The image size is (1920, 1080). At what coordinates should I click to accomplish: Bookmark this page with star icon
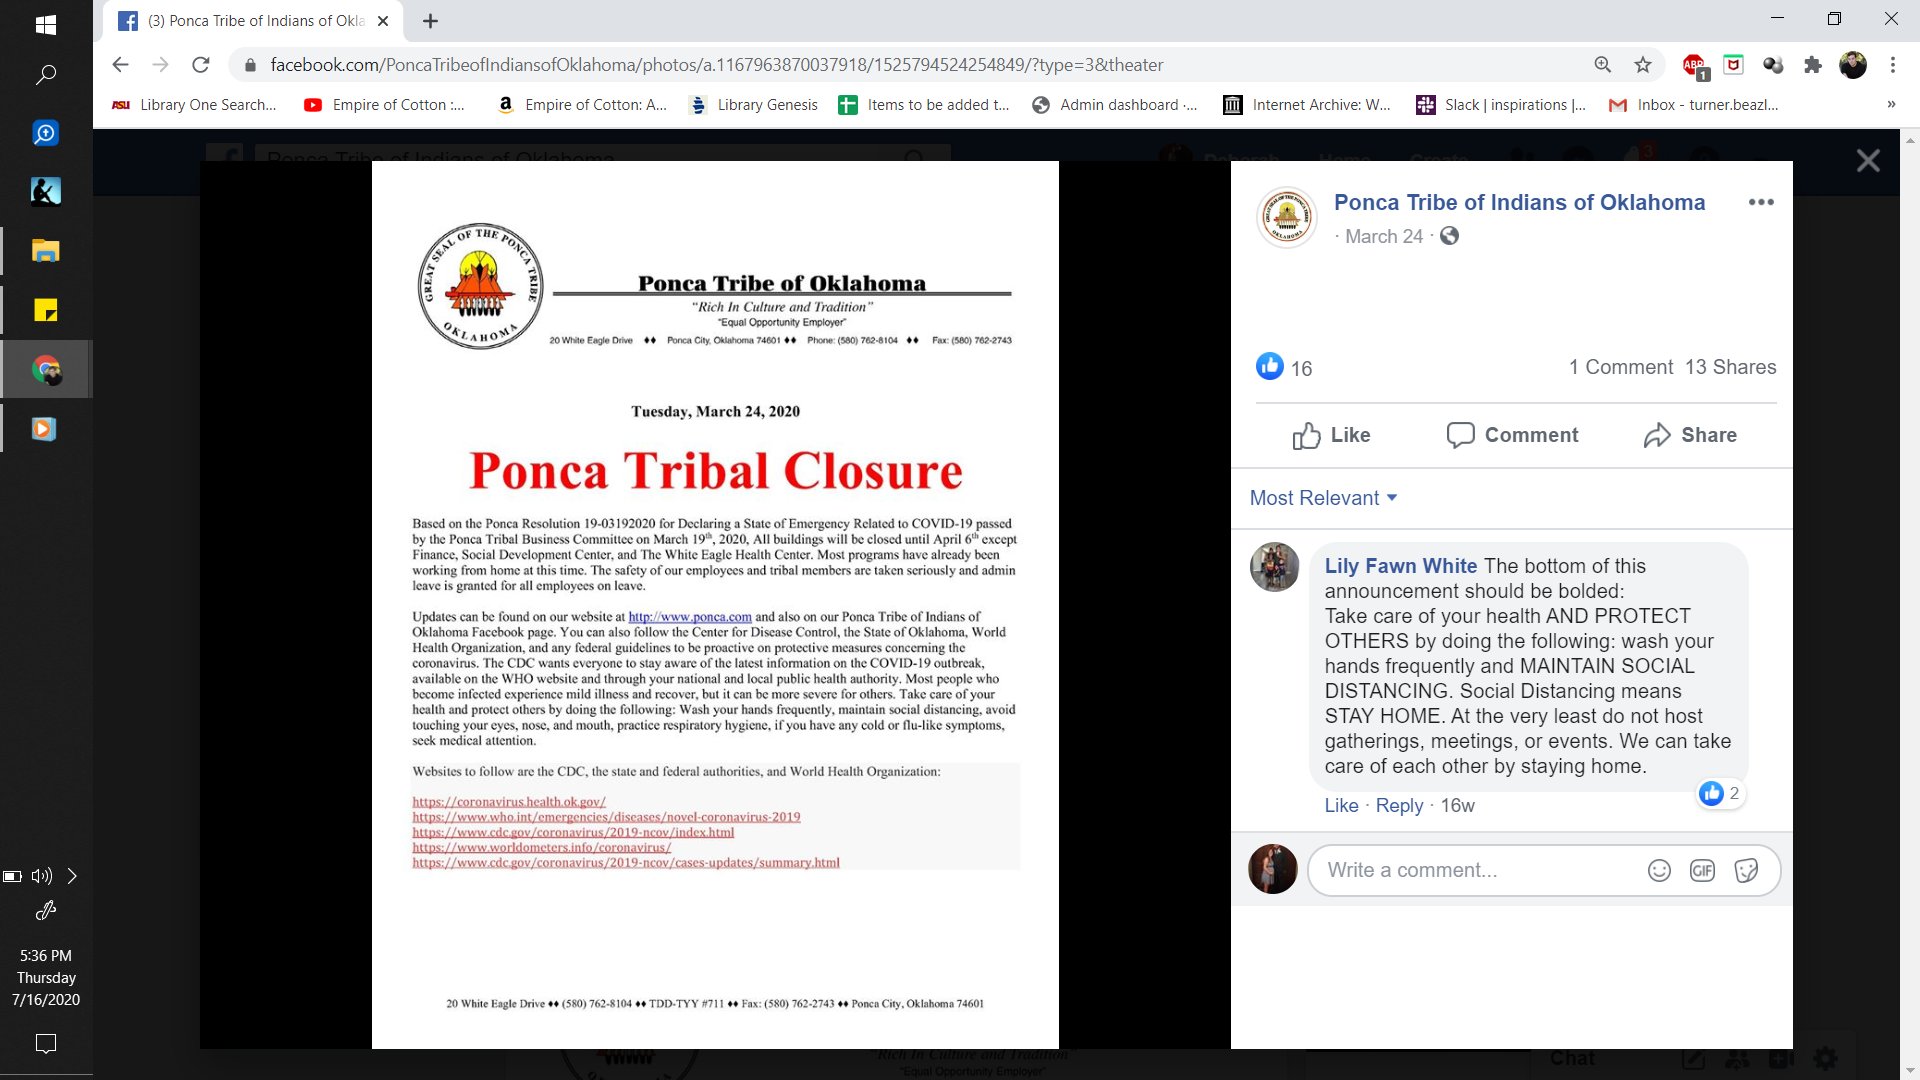pyautogui.click(x=1643, y=65)
